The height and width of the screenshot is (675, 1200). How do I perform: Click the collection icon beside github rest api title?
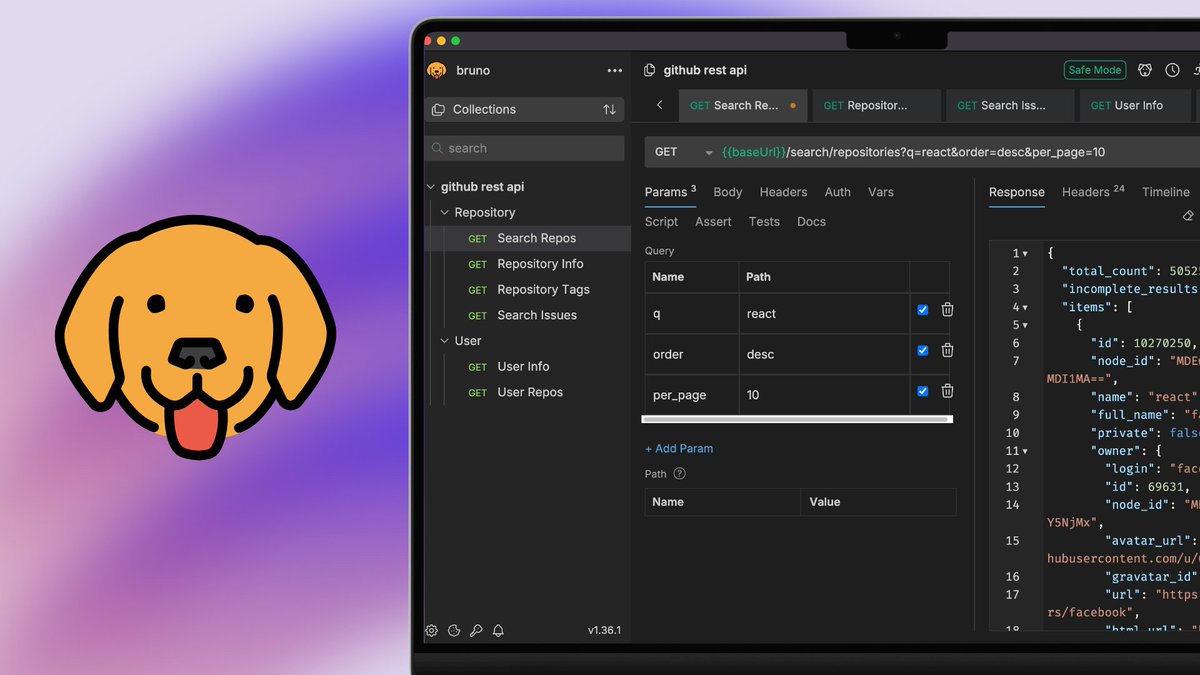coord(650,70)
